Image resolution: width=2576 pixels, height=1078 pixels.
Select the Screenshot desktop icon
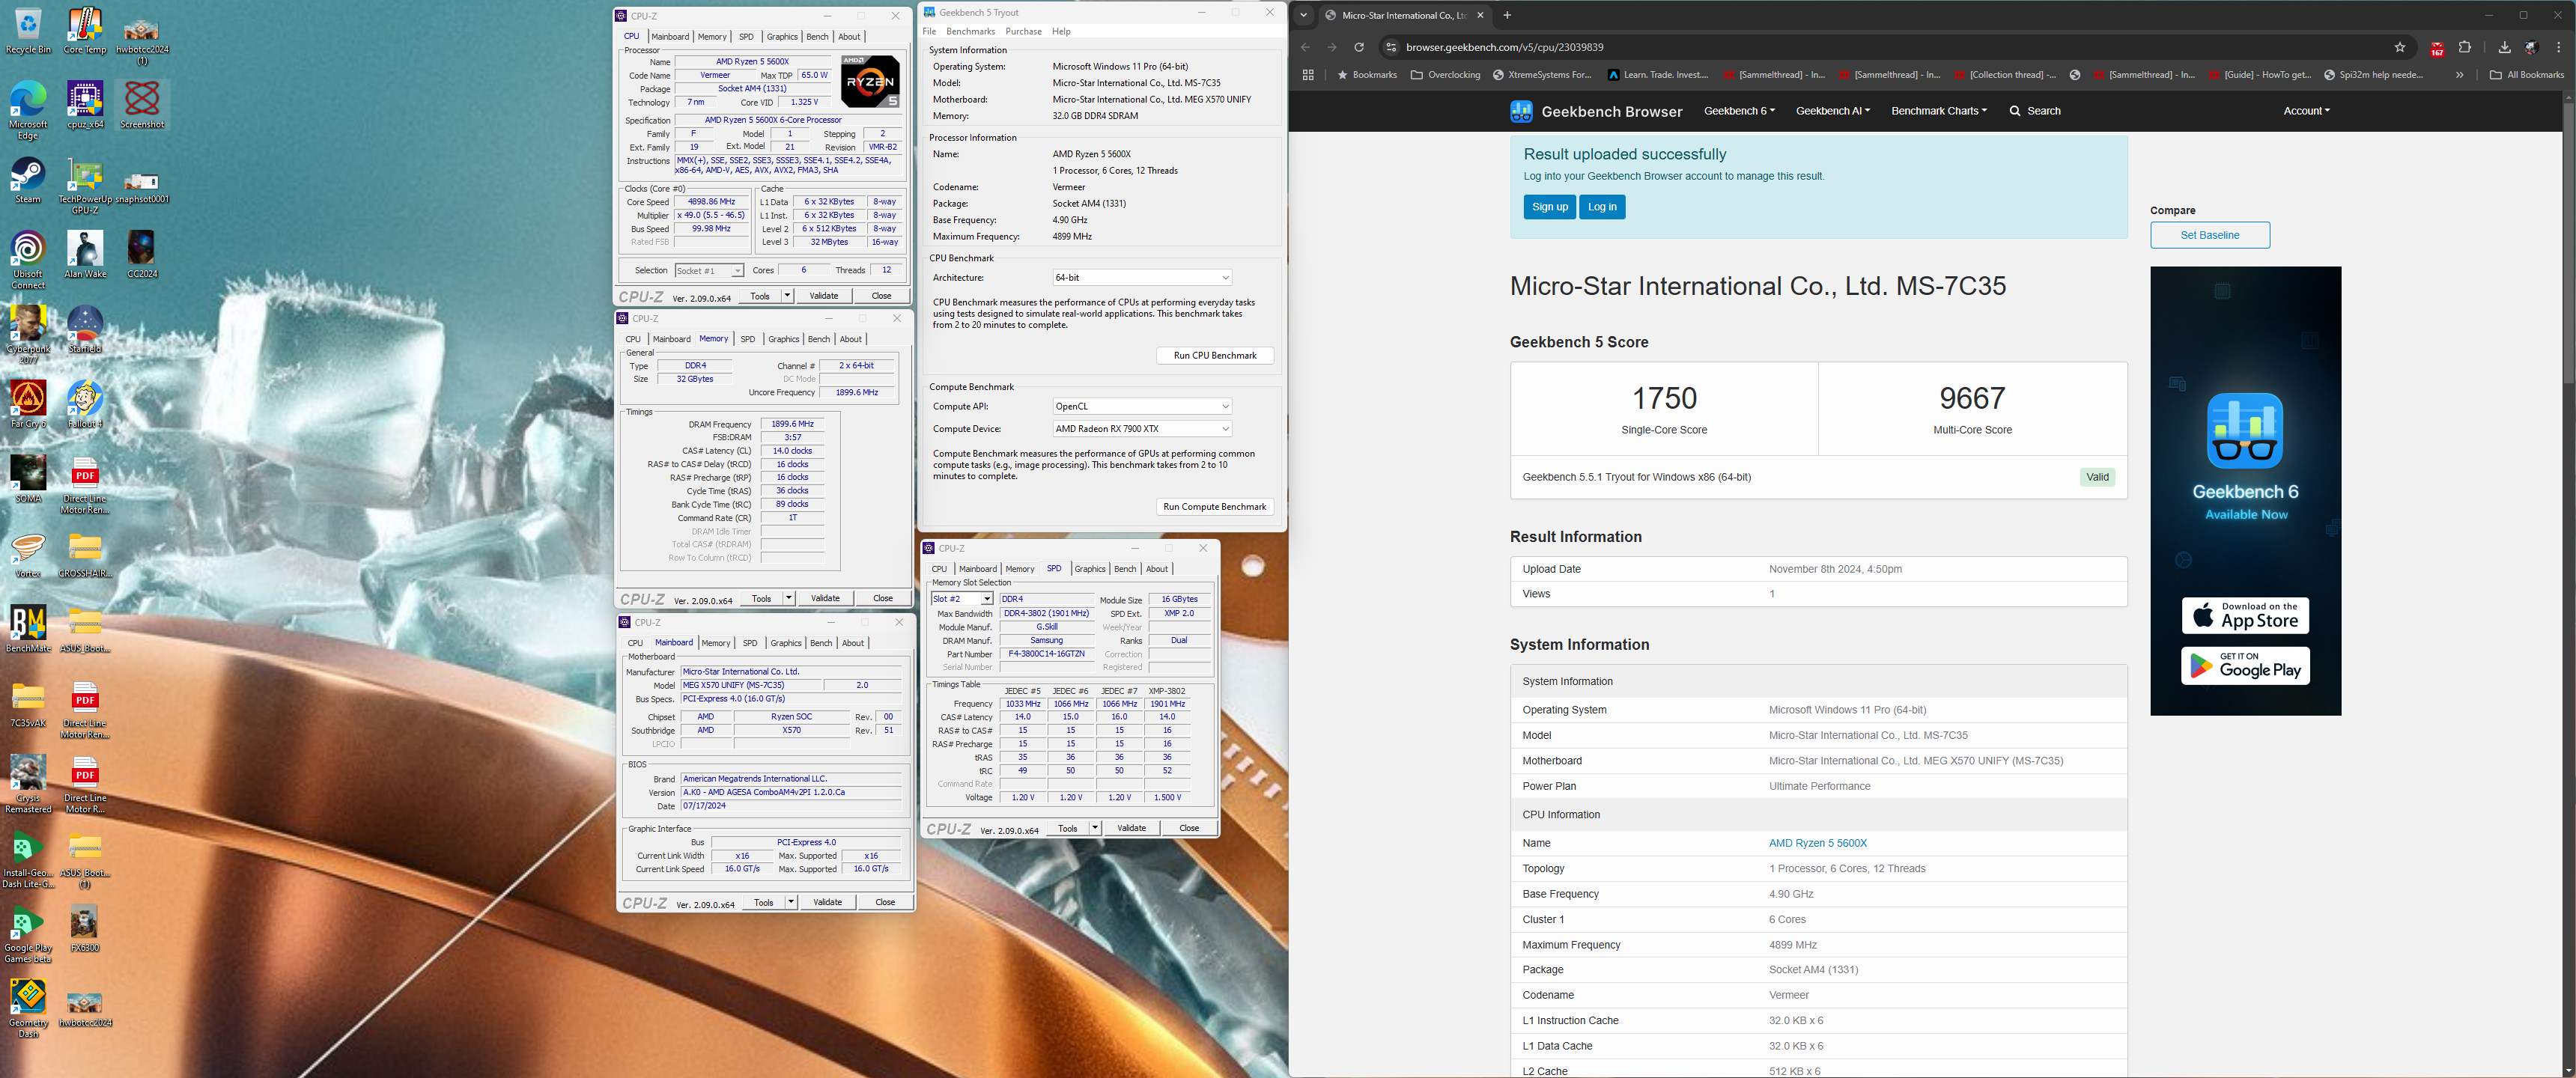[x=142, y=105]
